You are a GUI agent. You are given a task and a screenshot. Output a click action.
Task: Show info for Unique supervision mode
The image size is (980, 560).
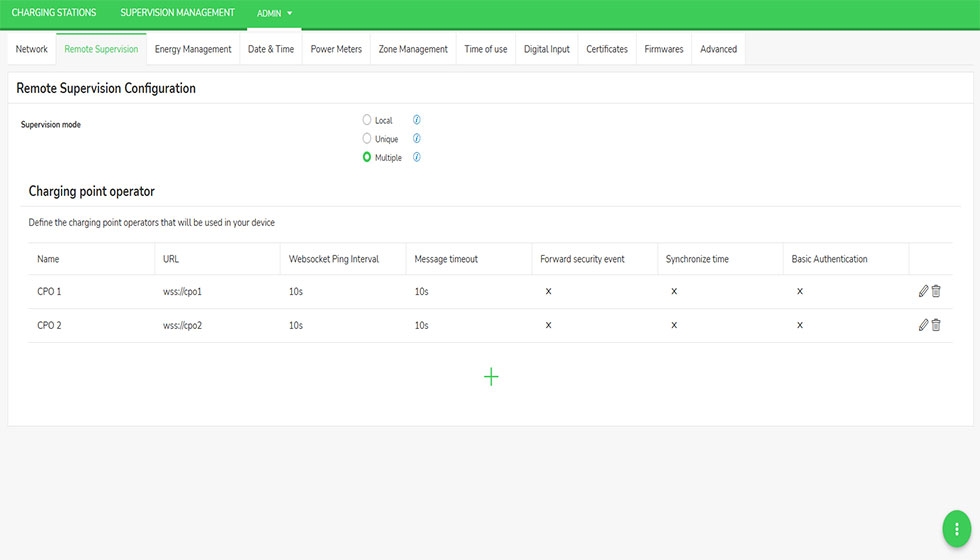click(417, 139)
